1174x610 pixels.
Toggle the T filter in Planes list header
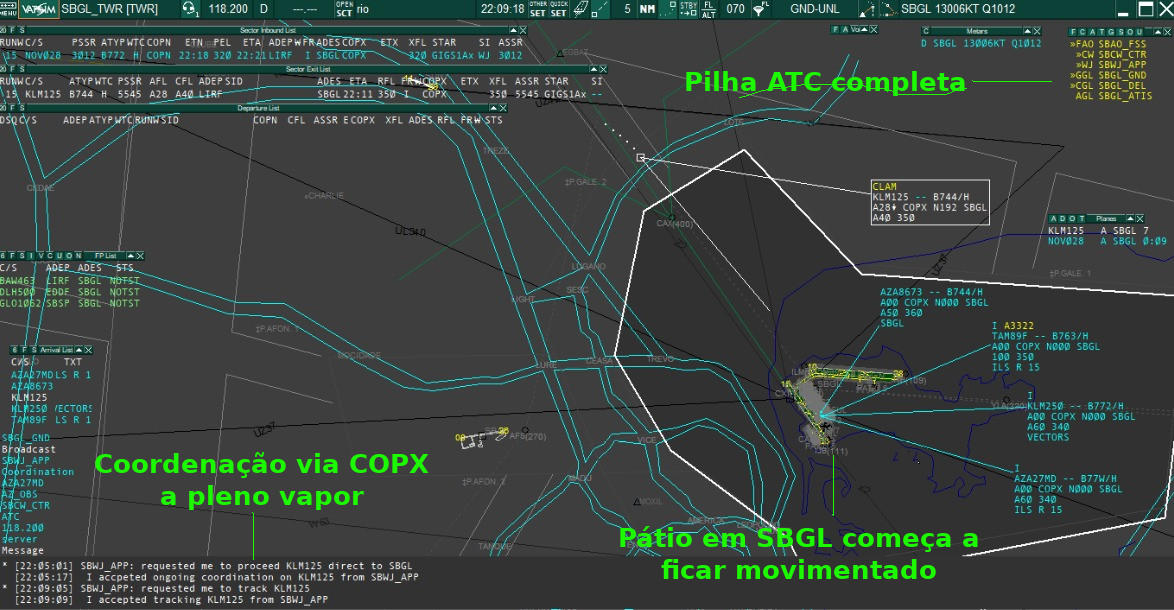tap(1083, 219)
